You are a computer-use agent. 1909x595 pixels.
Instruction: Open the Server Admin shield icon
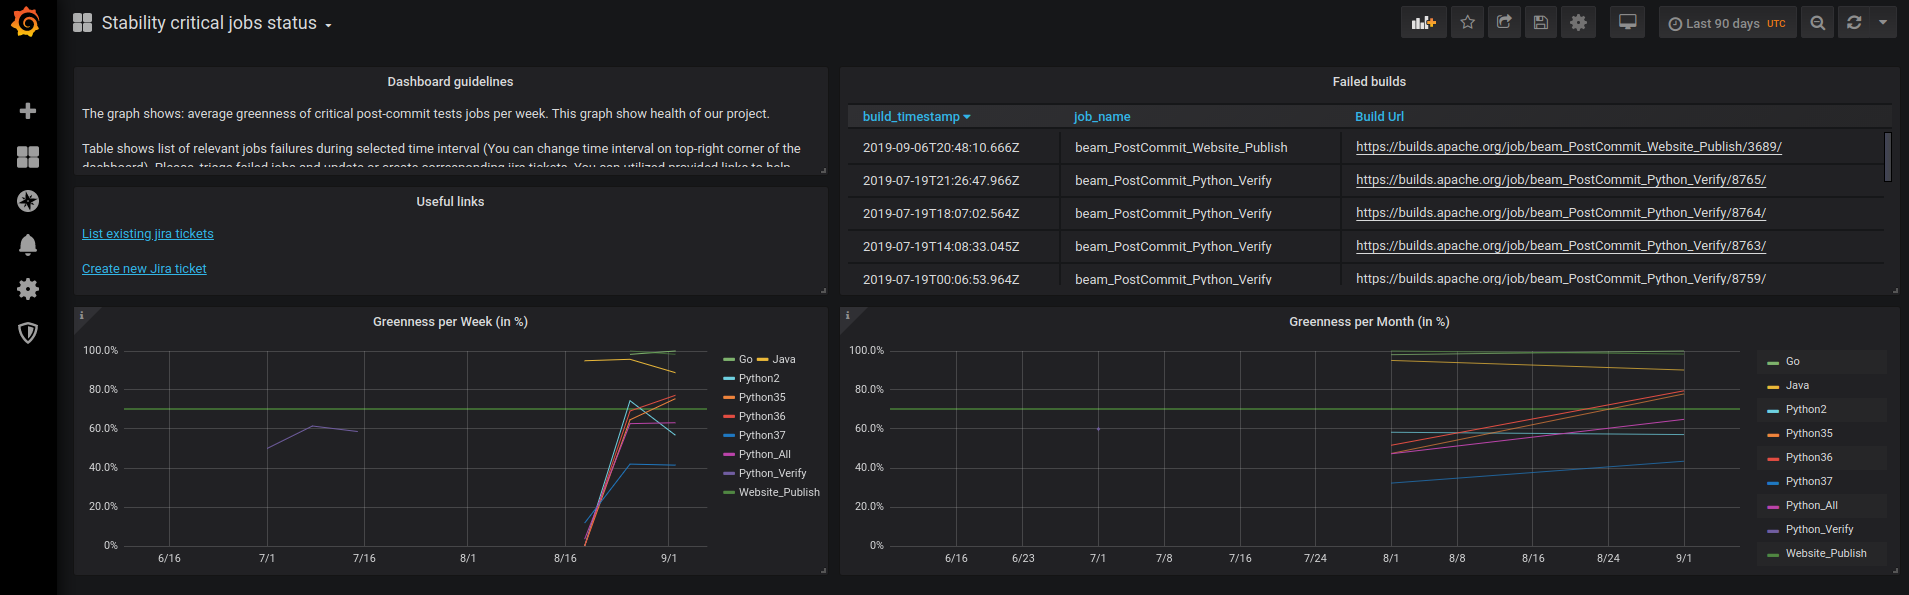[x=28, y=333]
